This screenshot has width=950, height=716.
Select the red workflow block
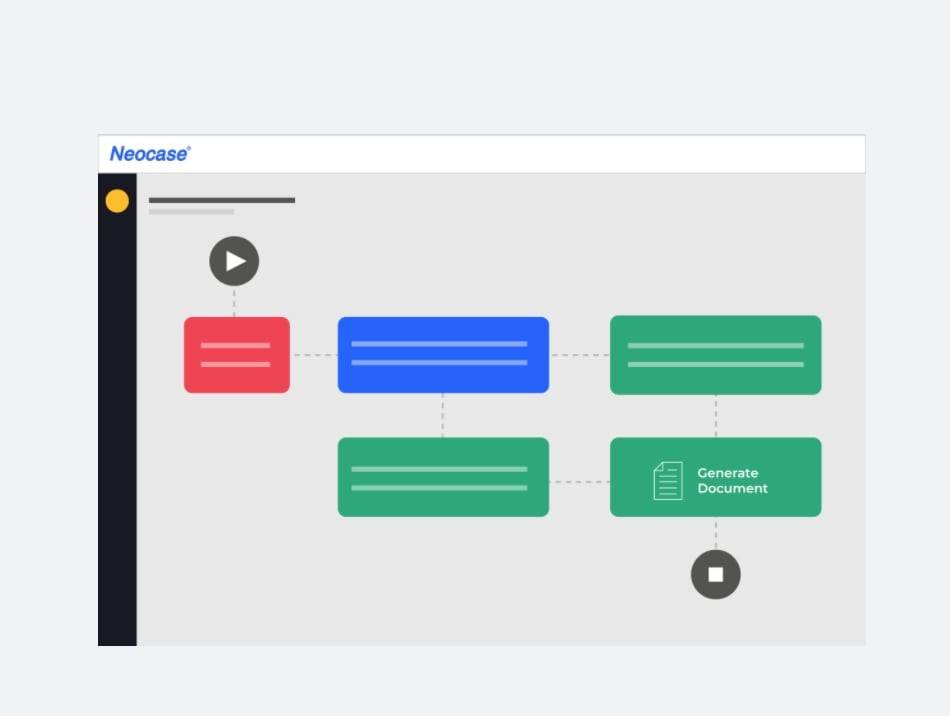click(x=237, y=355)
